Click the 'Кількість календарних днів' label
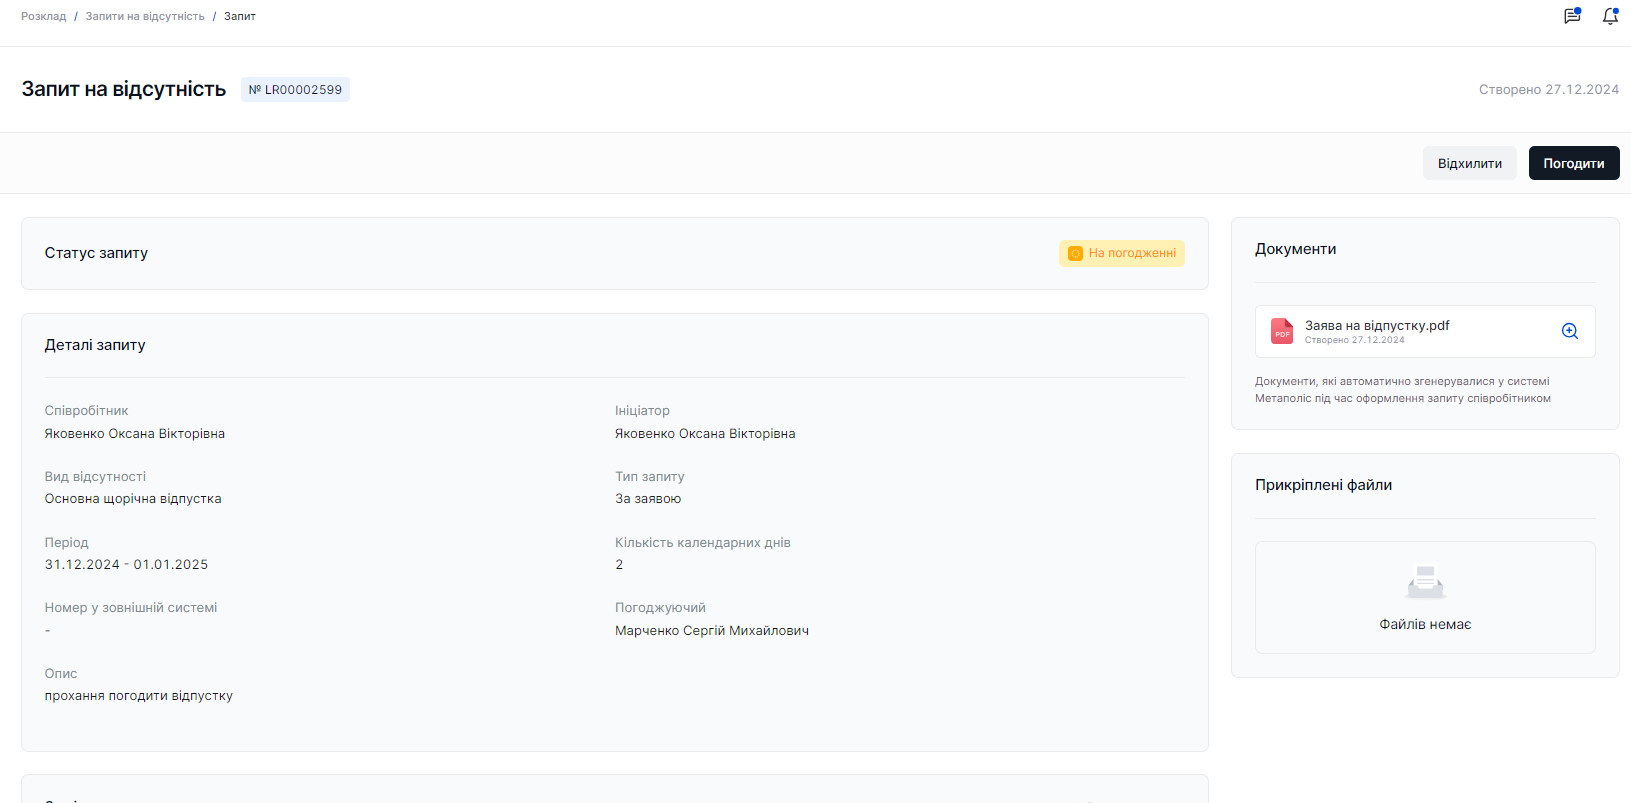Image resolution: width=1631 pixels, height=803 pixels. tap(703, 542)
